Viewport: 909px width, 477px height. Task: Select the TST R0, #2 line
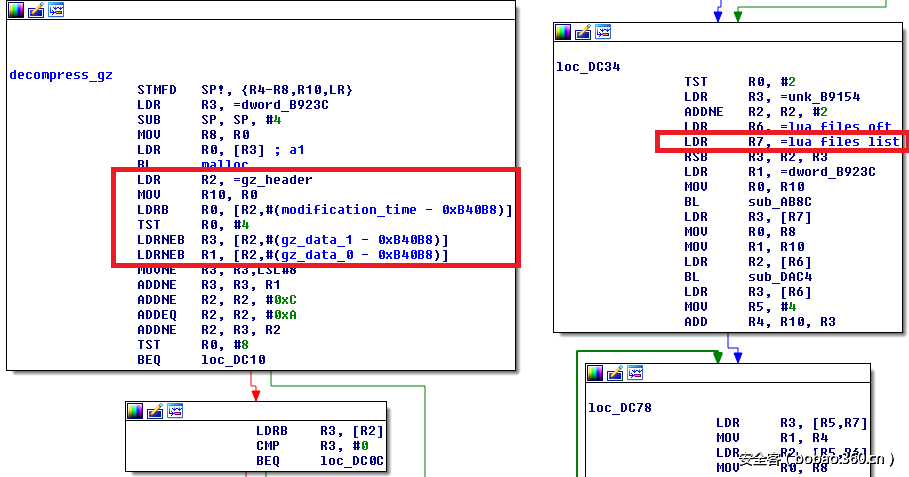[740, 82]
